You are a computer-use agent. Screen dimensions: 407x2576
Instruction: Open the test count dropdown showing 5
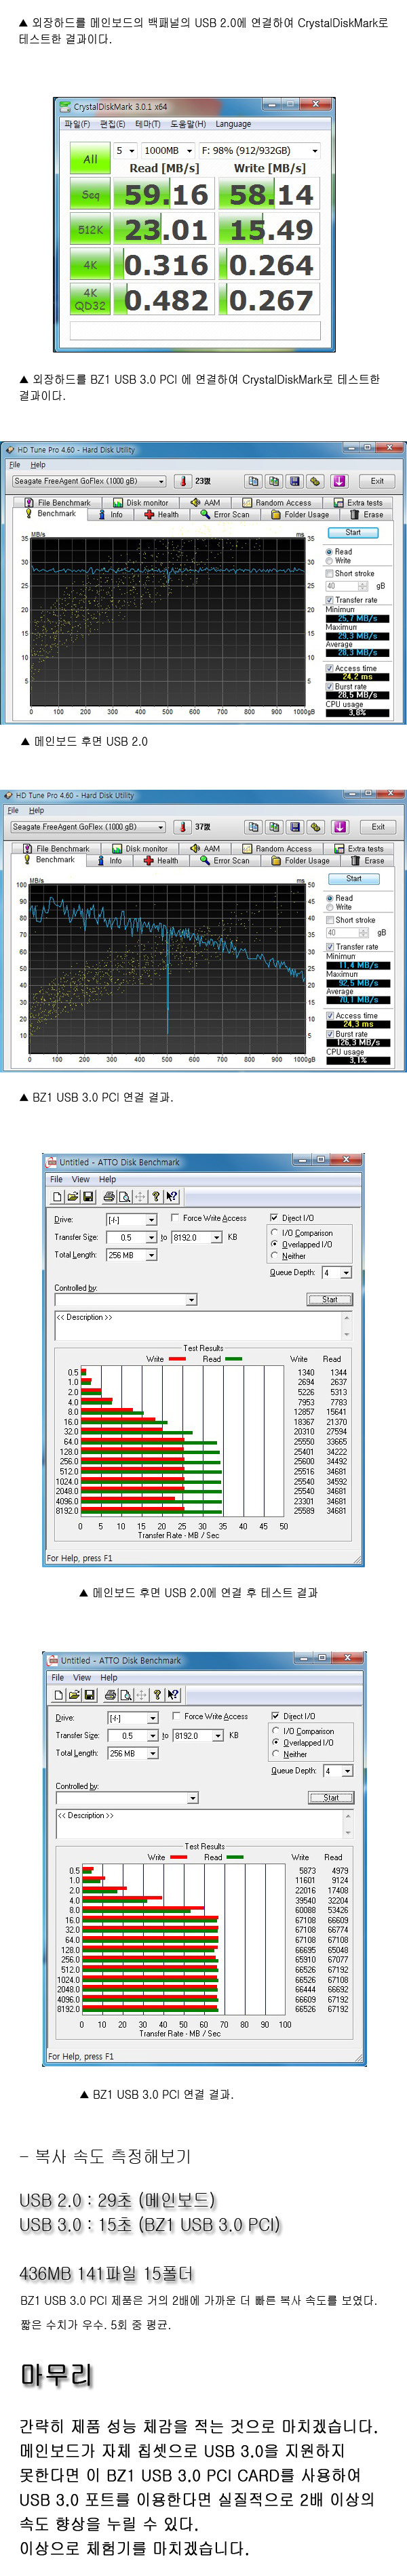click(x=125, y=151)
